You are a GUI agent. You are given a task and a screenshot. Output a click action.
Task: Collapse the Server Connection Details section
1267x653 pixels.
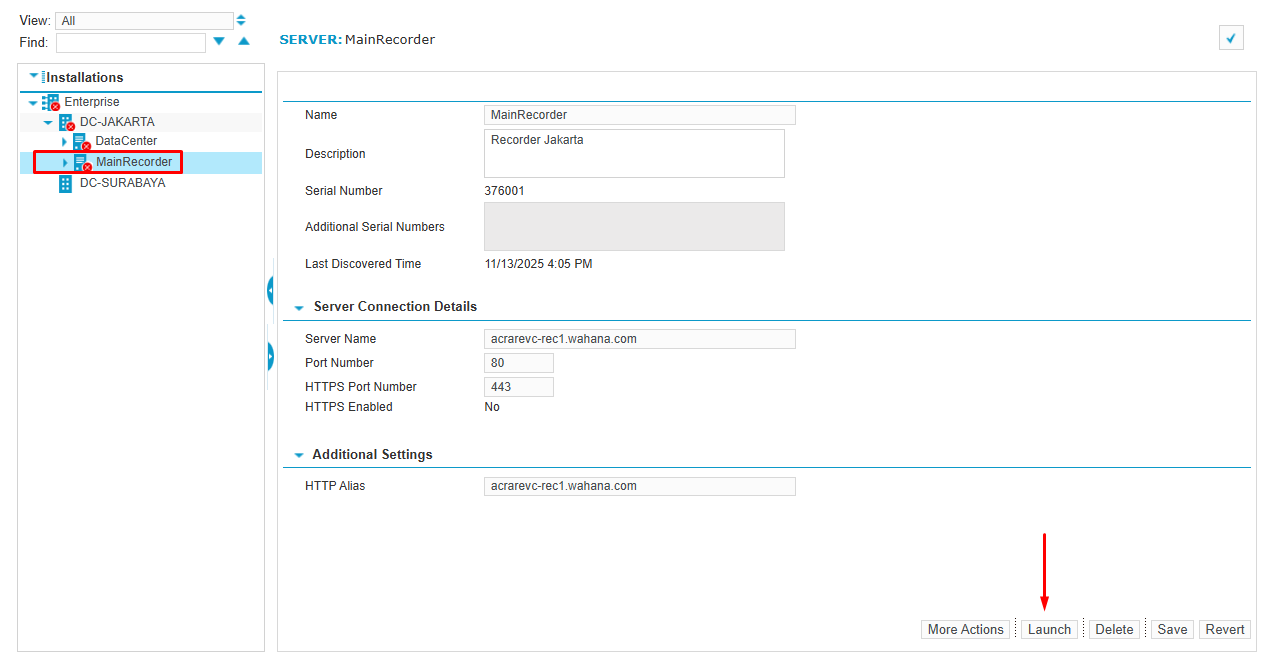click(x=298, y=307)
